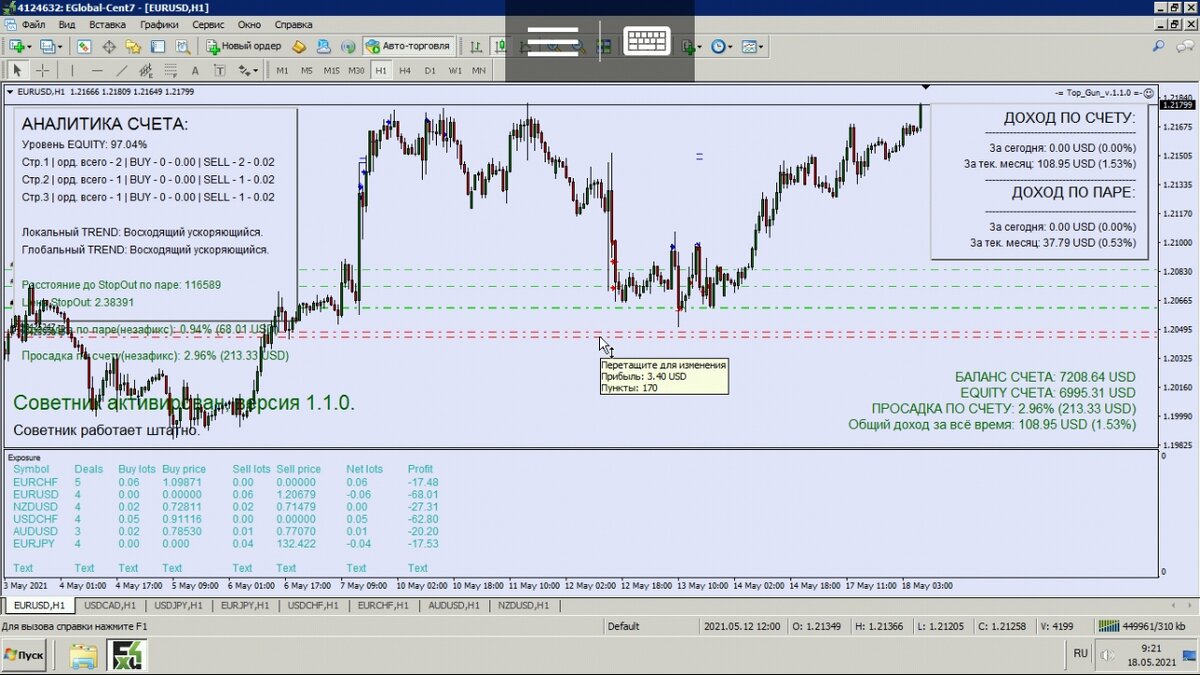Select the horizontal line tool
The image size is (1200, 675).
click(x=97, y=70)
